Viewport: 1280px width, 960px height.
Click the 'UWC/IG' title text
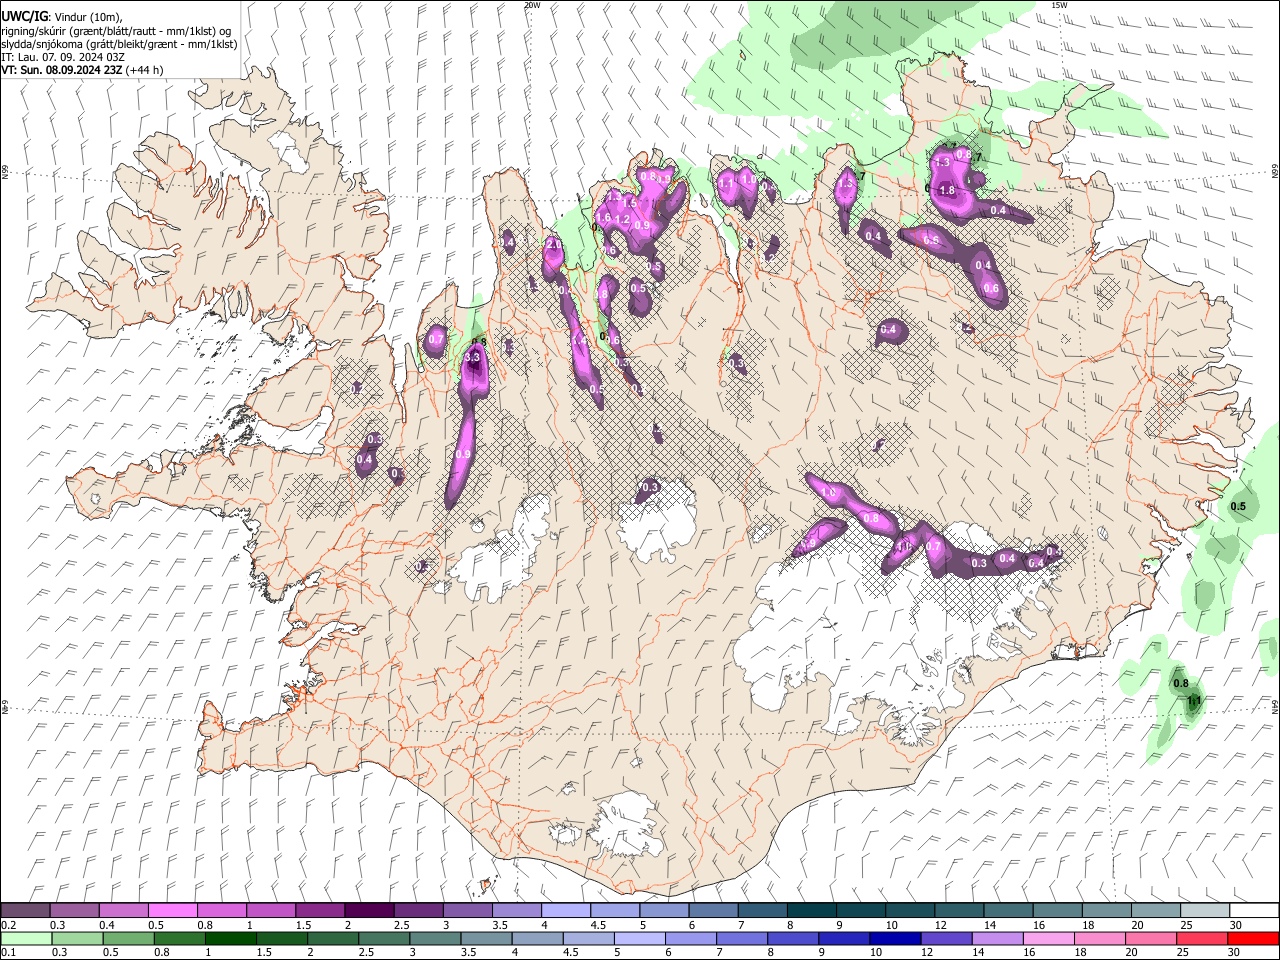23,17
